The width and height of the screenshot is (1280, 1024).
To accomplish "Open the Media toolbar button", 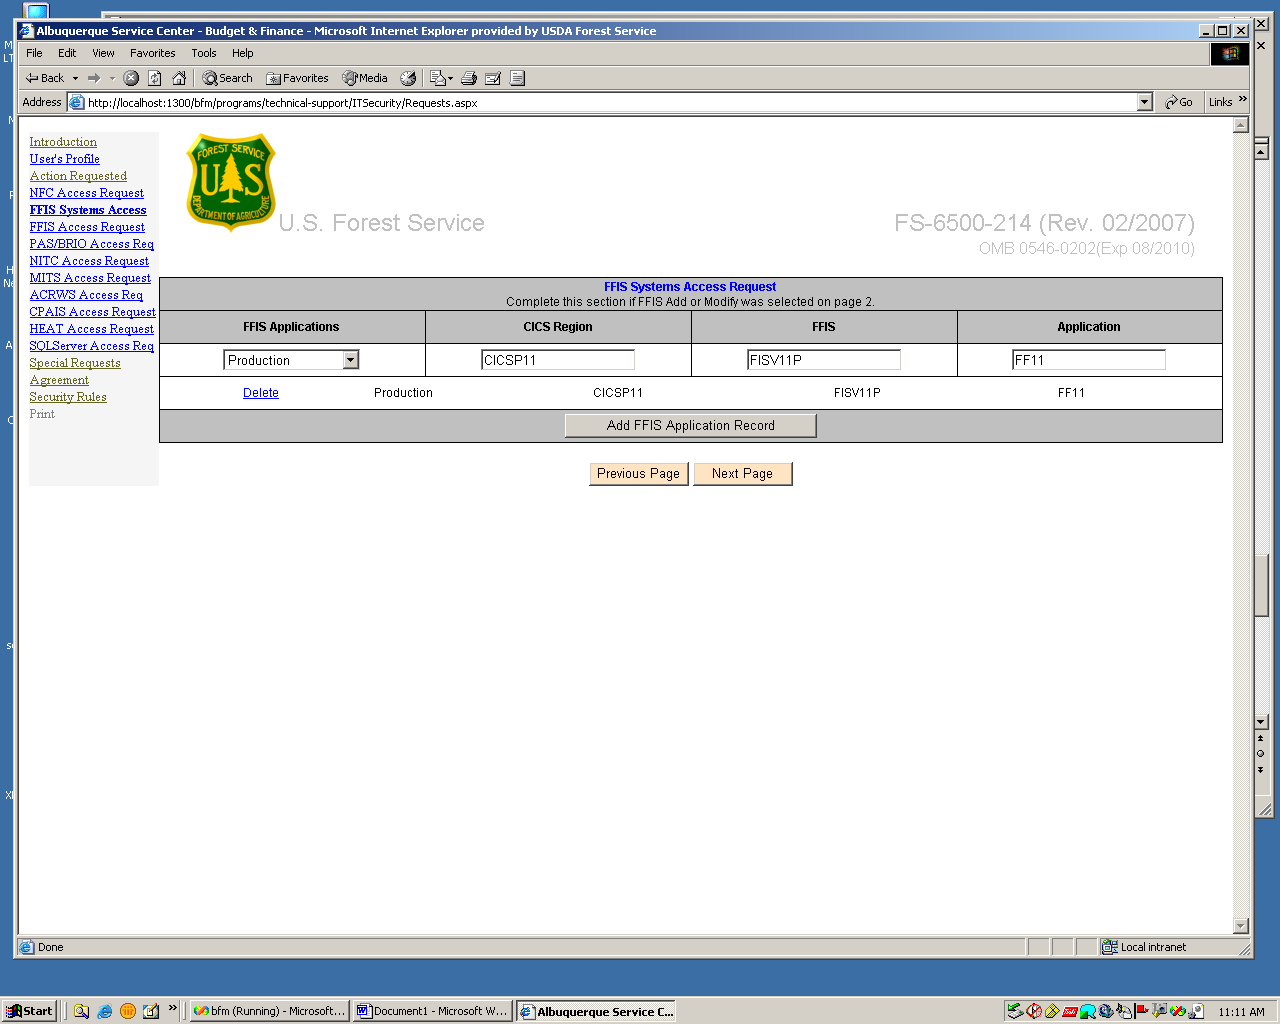I will [365, 78].
